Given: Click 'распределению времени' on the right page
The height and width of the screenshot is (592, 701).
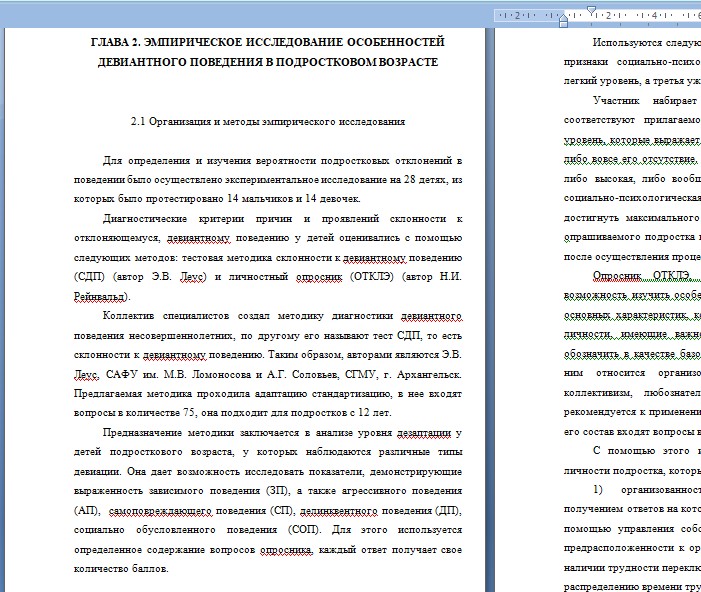Looking at the screenshot, I should (622, 587).
